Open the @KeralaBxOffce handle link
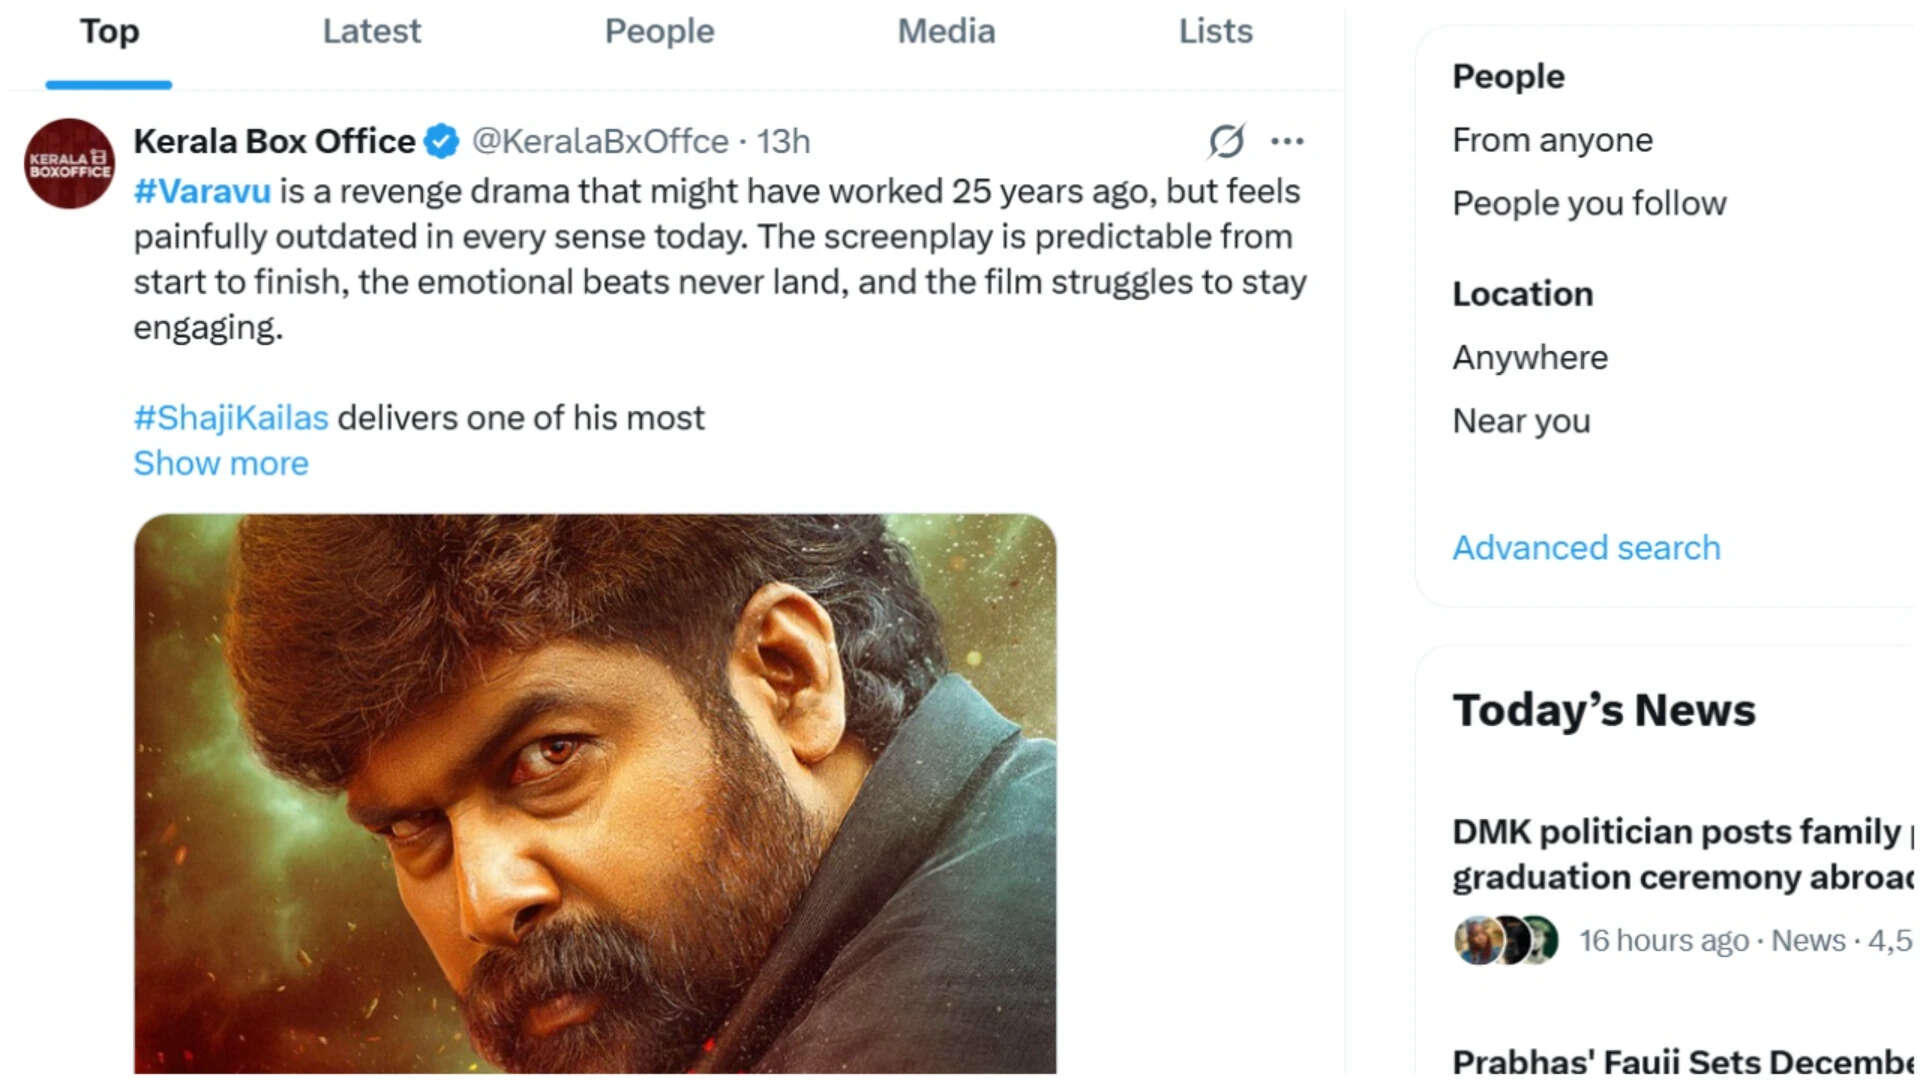The width and height of the screenshot is (1920, 1080). [600, 141]
